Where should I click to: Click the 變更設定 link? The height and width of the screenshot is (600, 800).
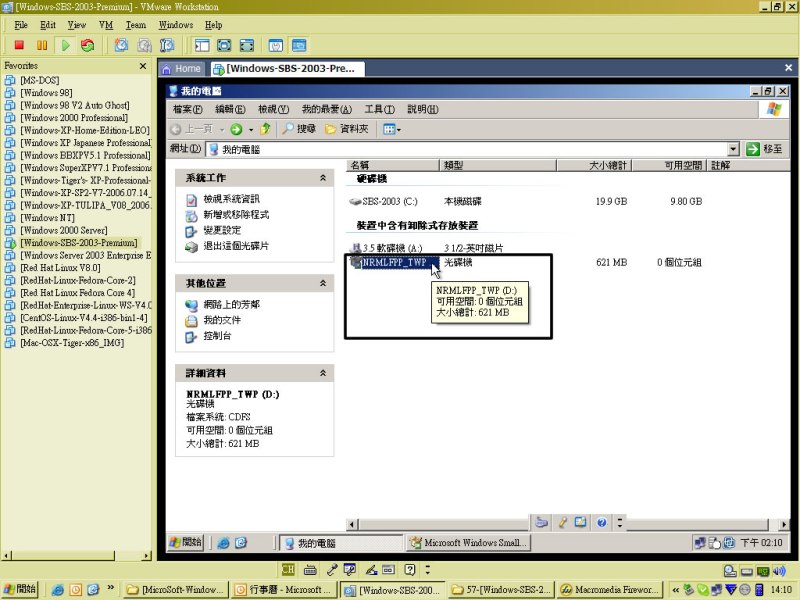click(x=222, y=230)
